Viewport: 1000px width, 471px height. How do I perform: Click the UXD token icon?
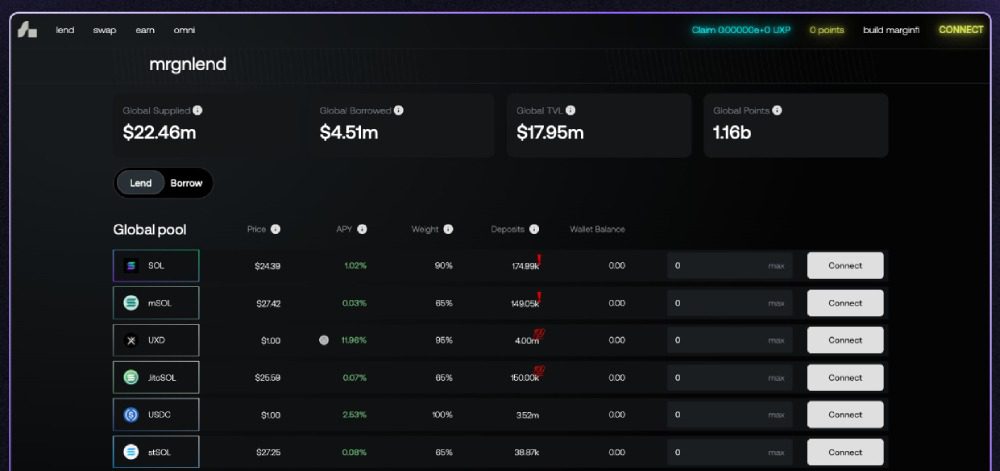coord(130,340)
